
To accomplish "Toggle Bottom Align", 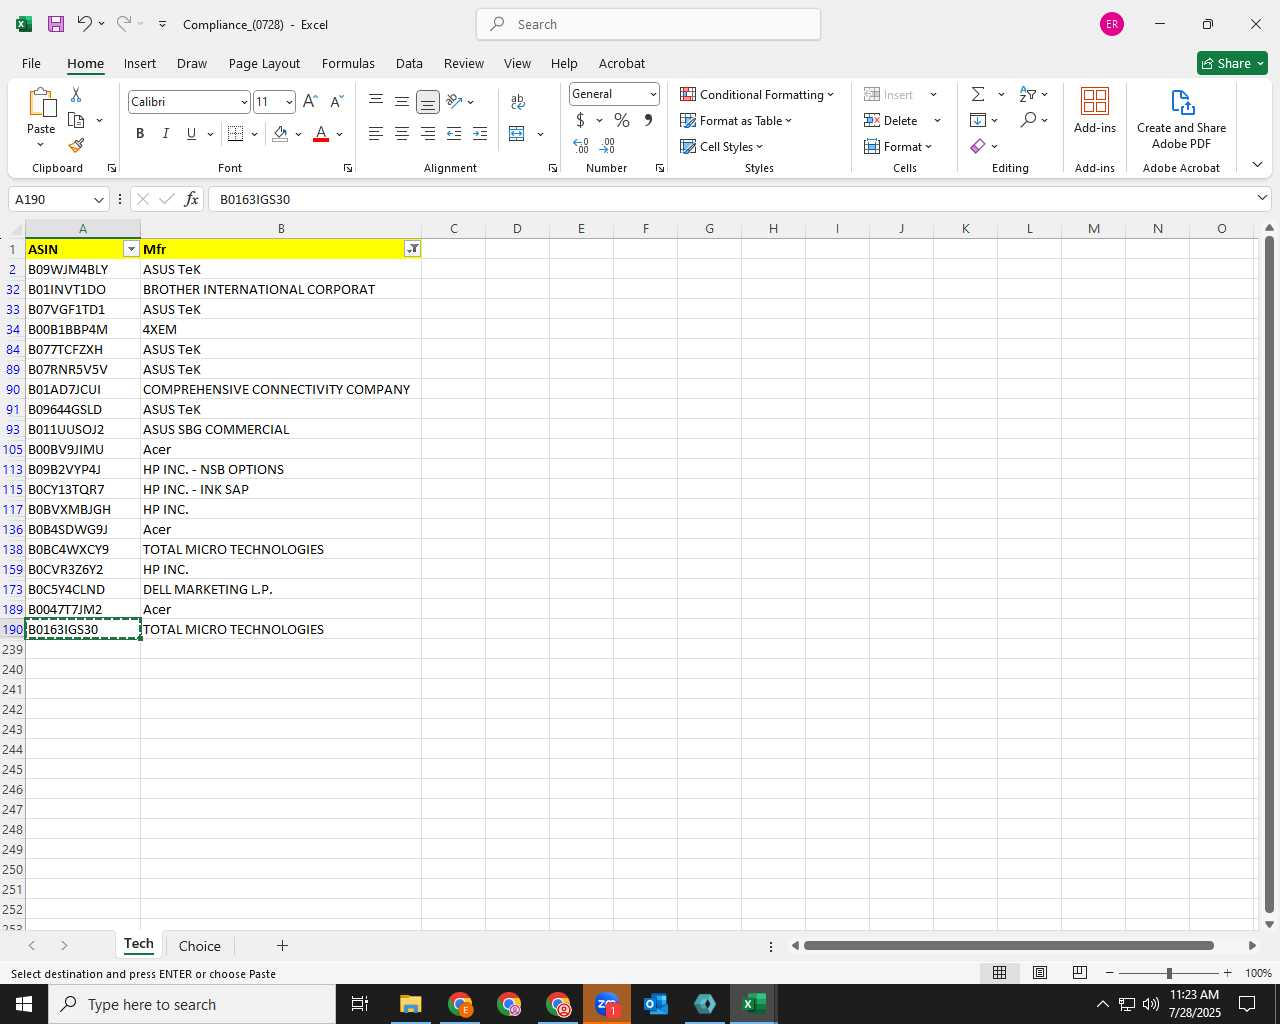I will 428,101.
